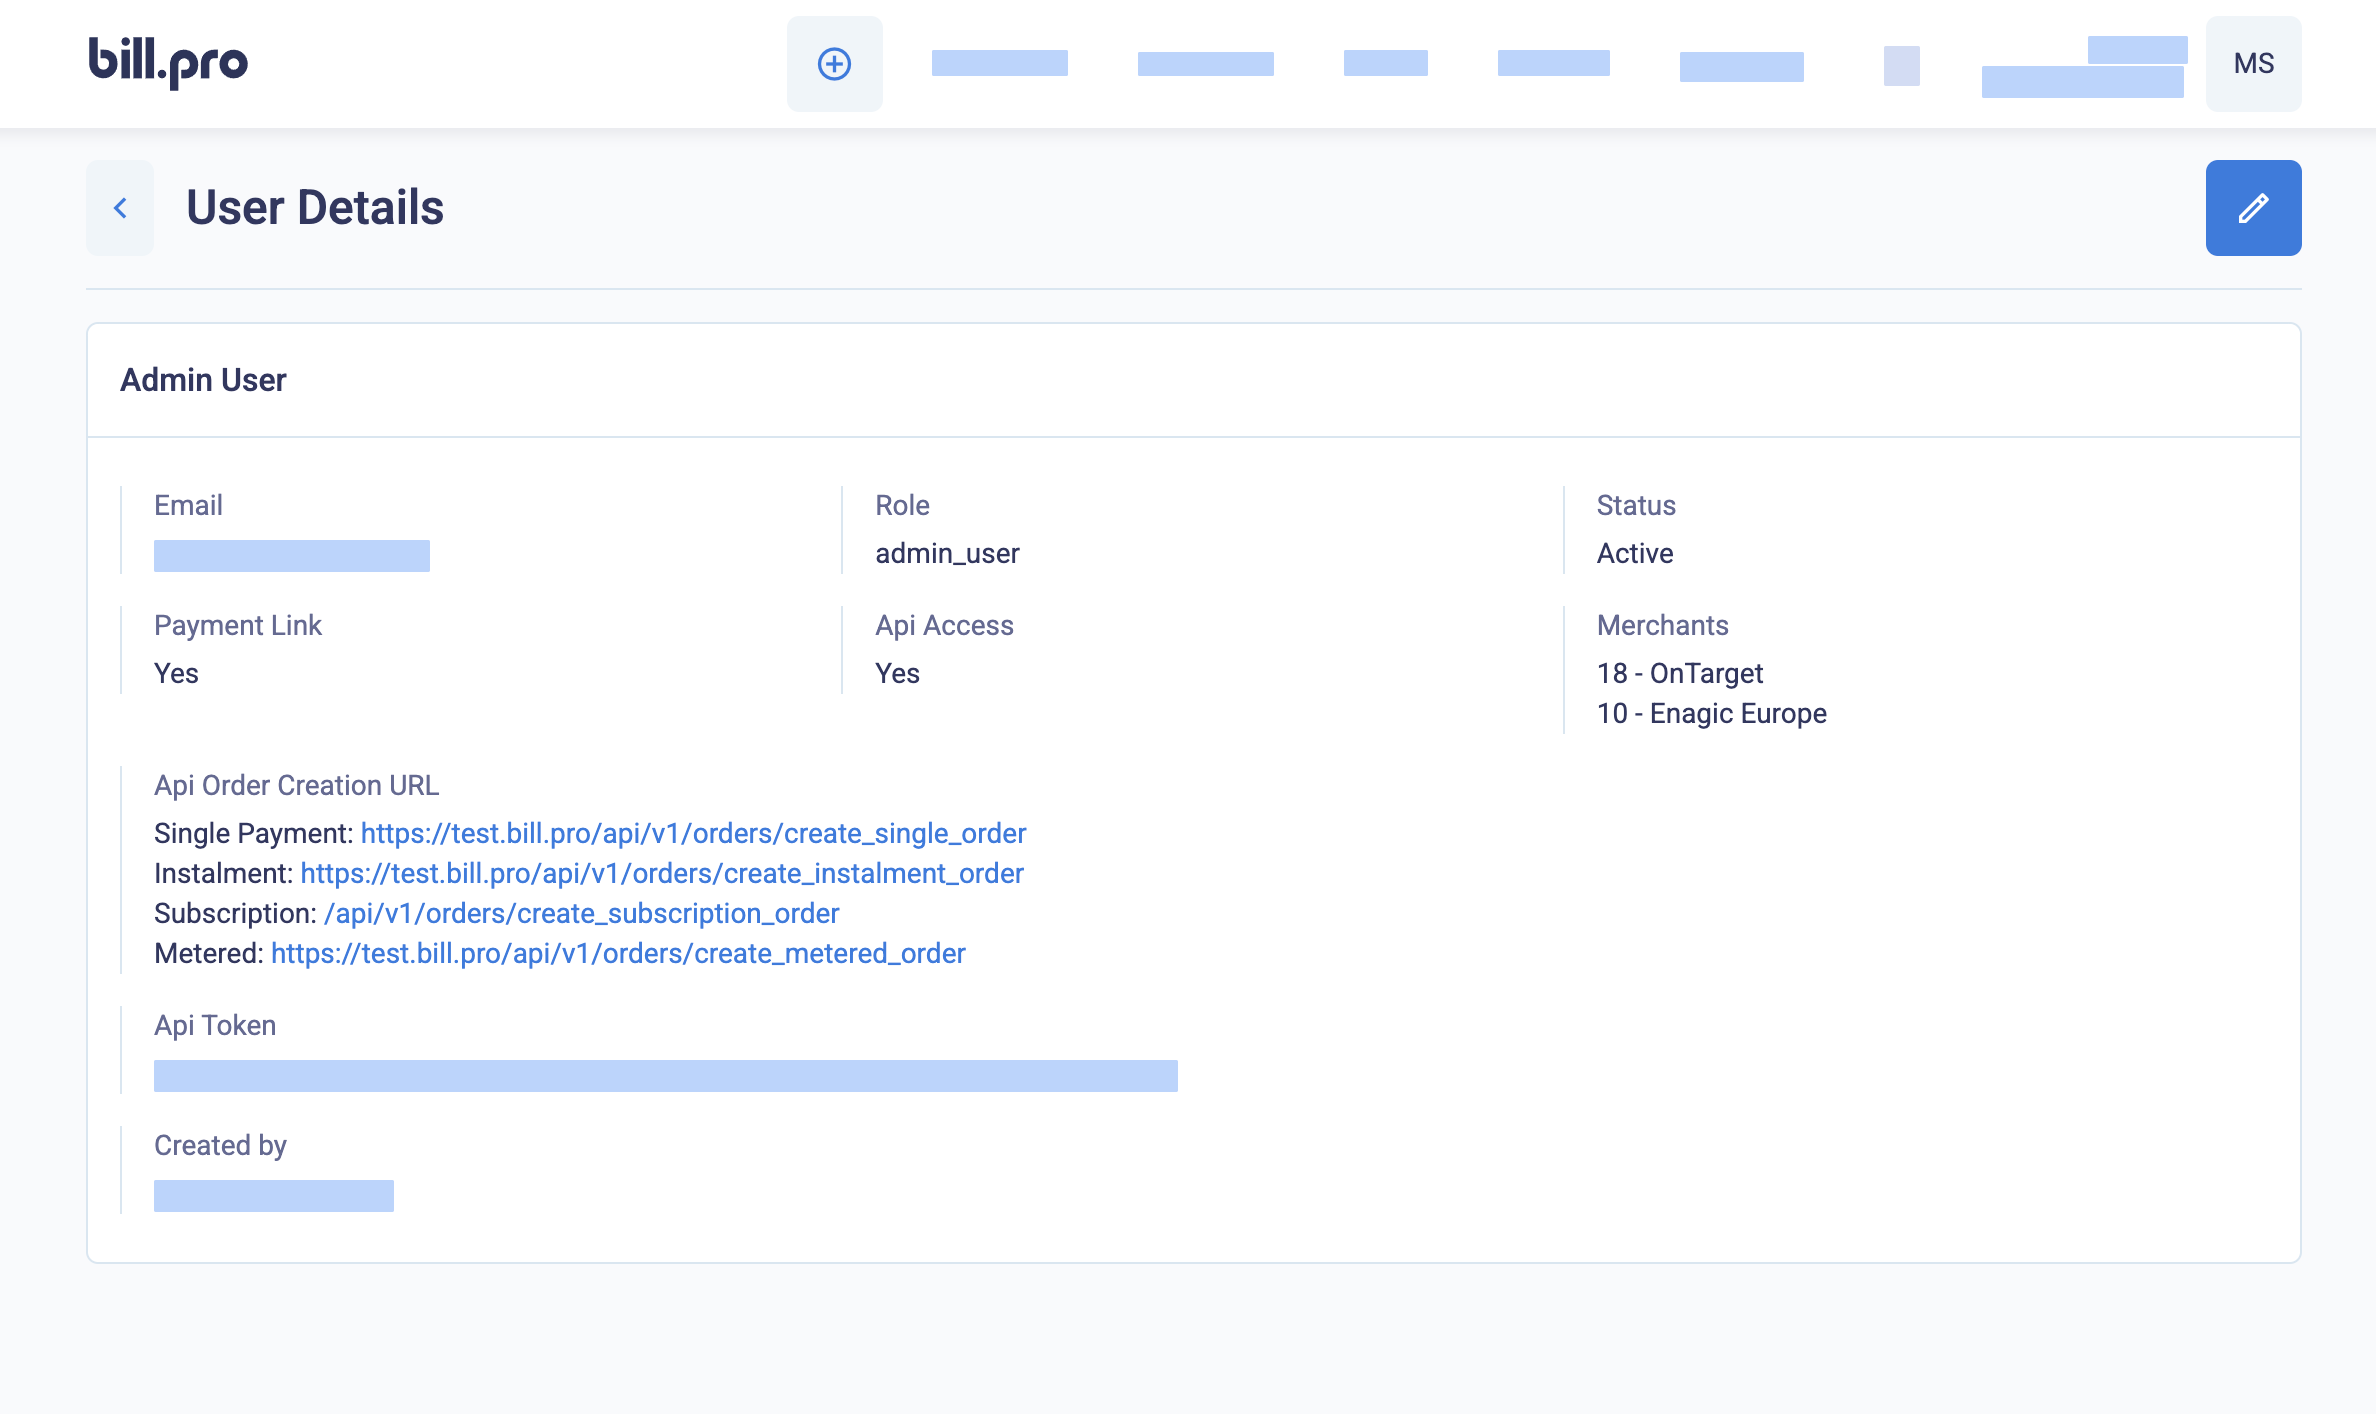Select the redacted Created by value

pos(274,1196)
